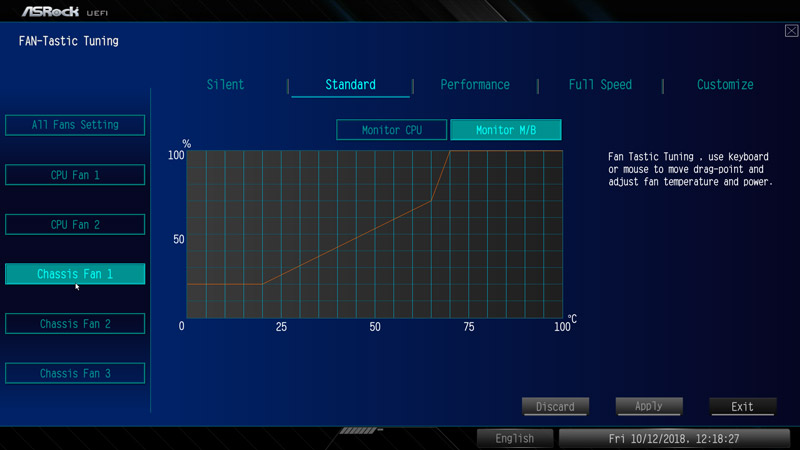
Task: Click the Fan Tastic Tuning help text
Action: pyautogui.click(x=690, y=169)
